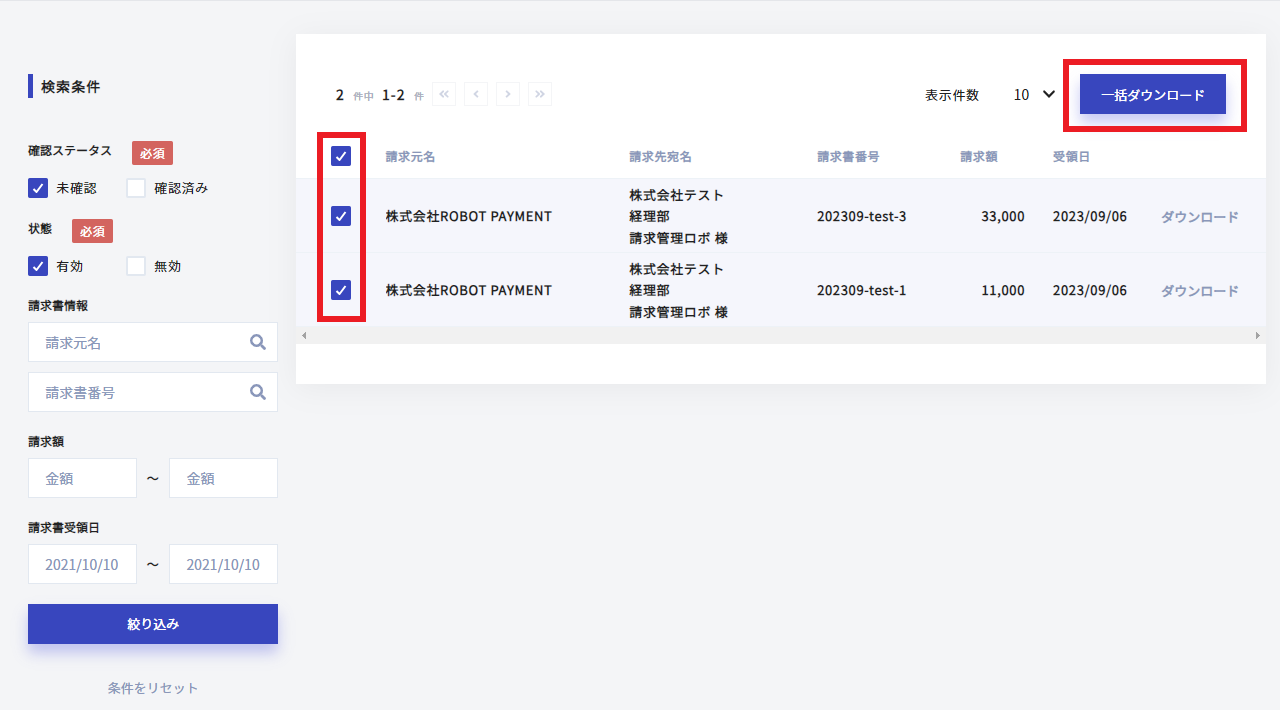Image resolution: width=1280 pixels, height=710 pixels.
Task: Download invoice 202309-test-1
Action: point(1199,291)
